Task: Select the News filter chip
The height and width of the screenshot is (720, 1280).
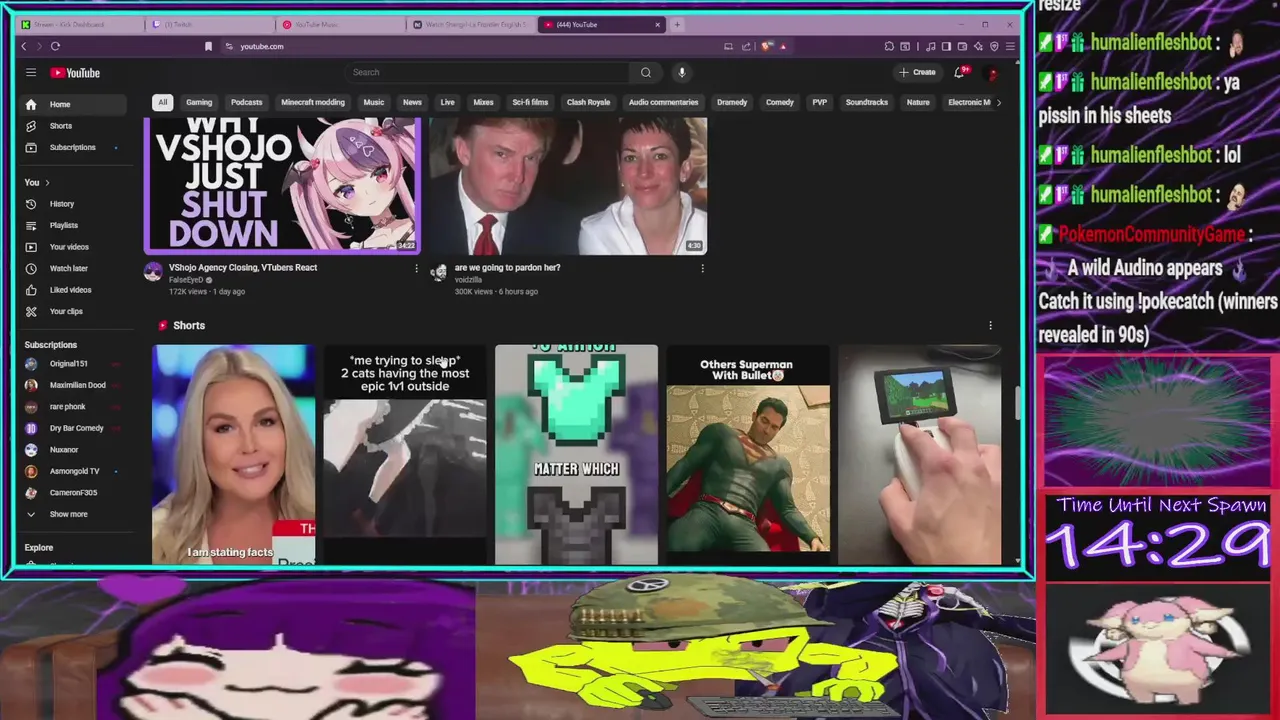Action: click(412, 102)
